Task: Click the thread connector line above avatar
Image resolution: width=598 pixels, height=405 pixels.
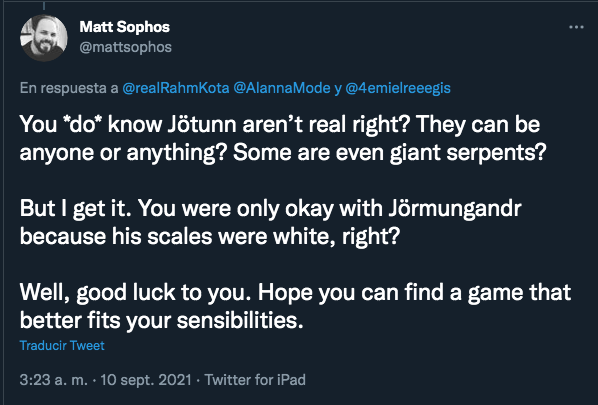Action: [44, 5]
